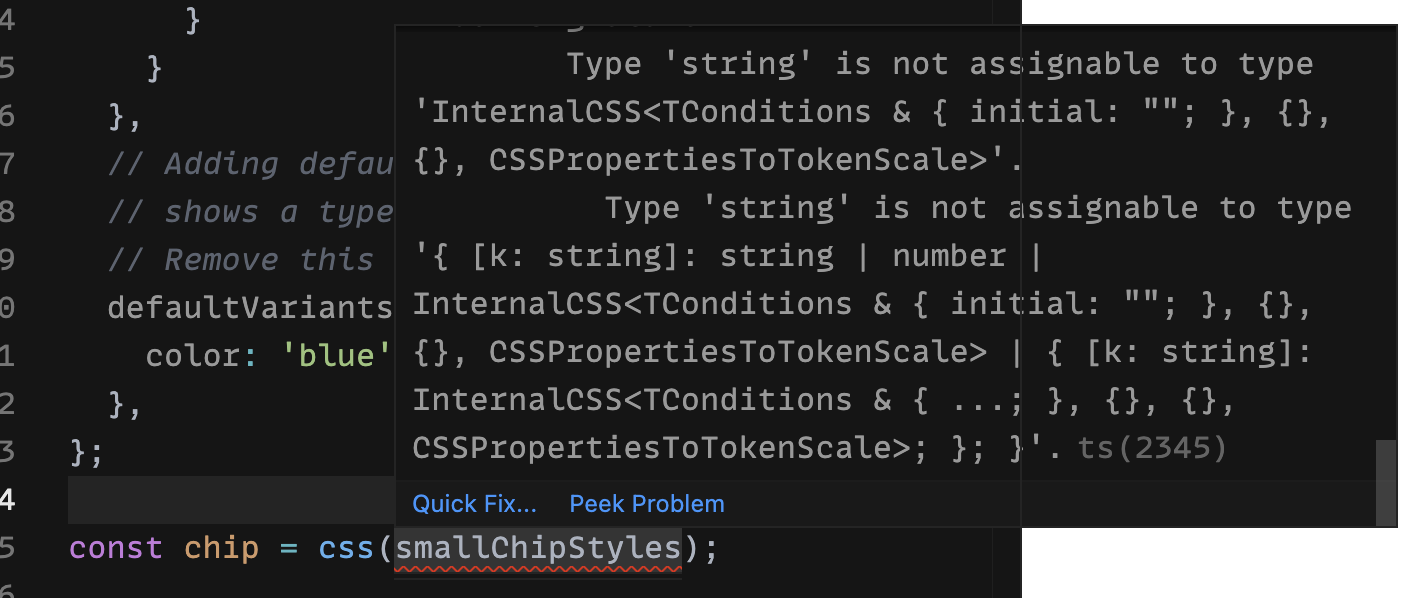Open Peek Problem view
Image resolution: width=1404 pixels, height=598 pixels.
coord(646,503)
